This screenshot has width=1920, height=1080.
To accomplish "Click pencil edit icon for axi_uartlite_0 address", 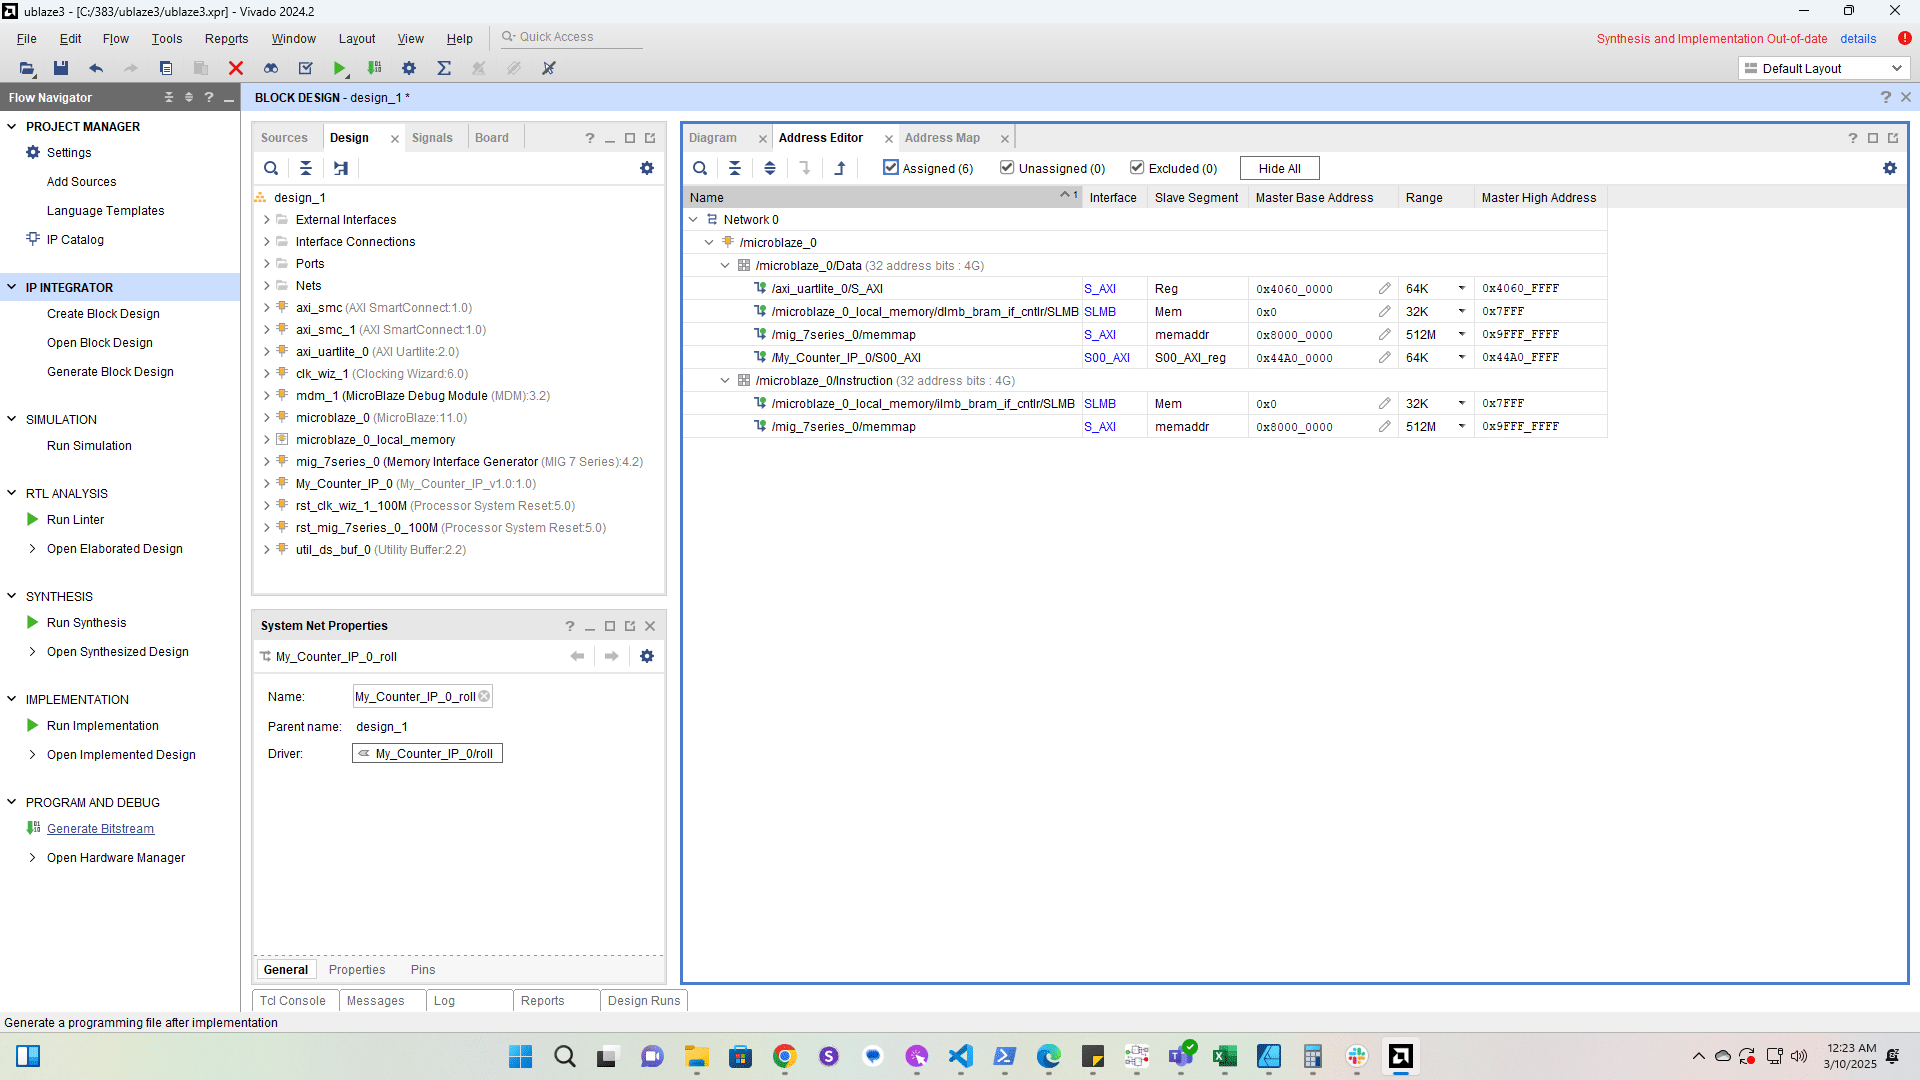I will pyautogui.click(x=1384, y=289).
